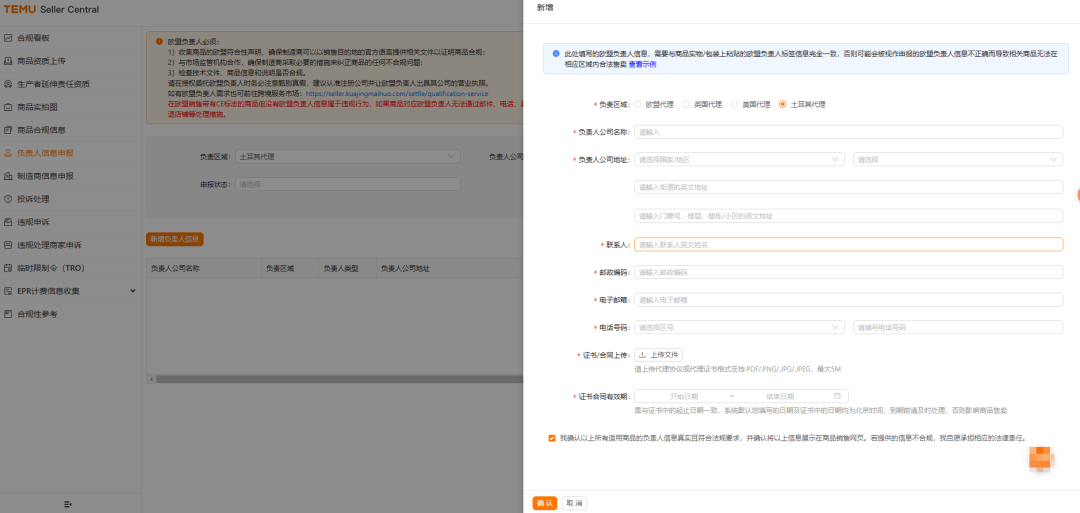This screenshot has width=1080, height=513.
Task: Click the 负责人公司名称 input field
Action: click(848, 131)
